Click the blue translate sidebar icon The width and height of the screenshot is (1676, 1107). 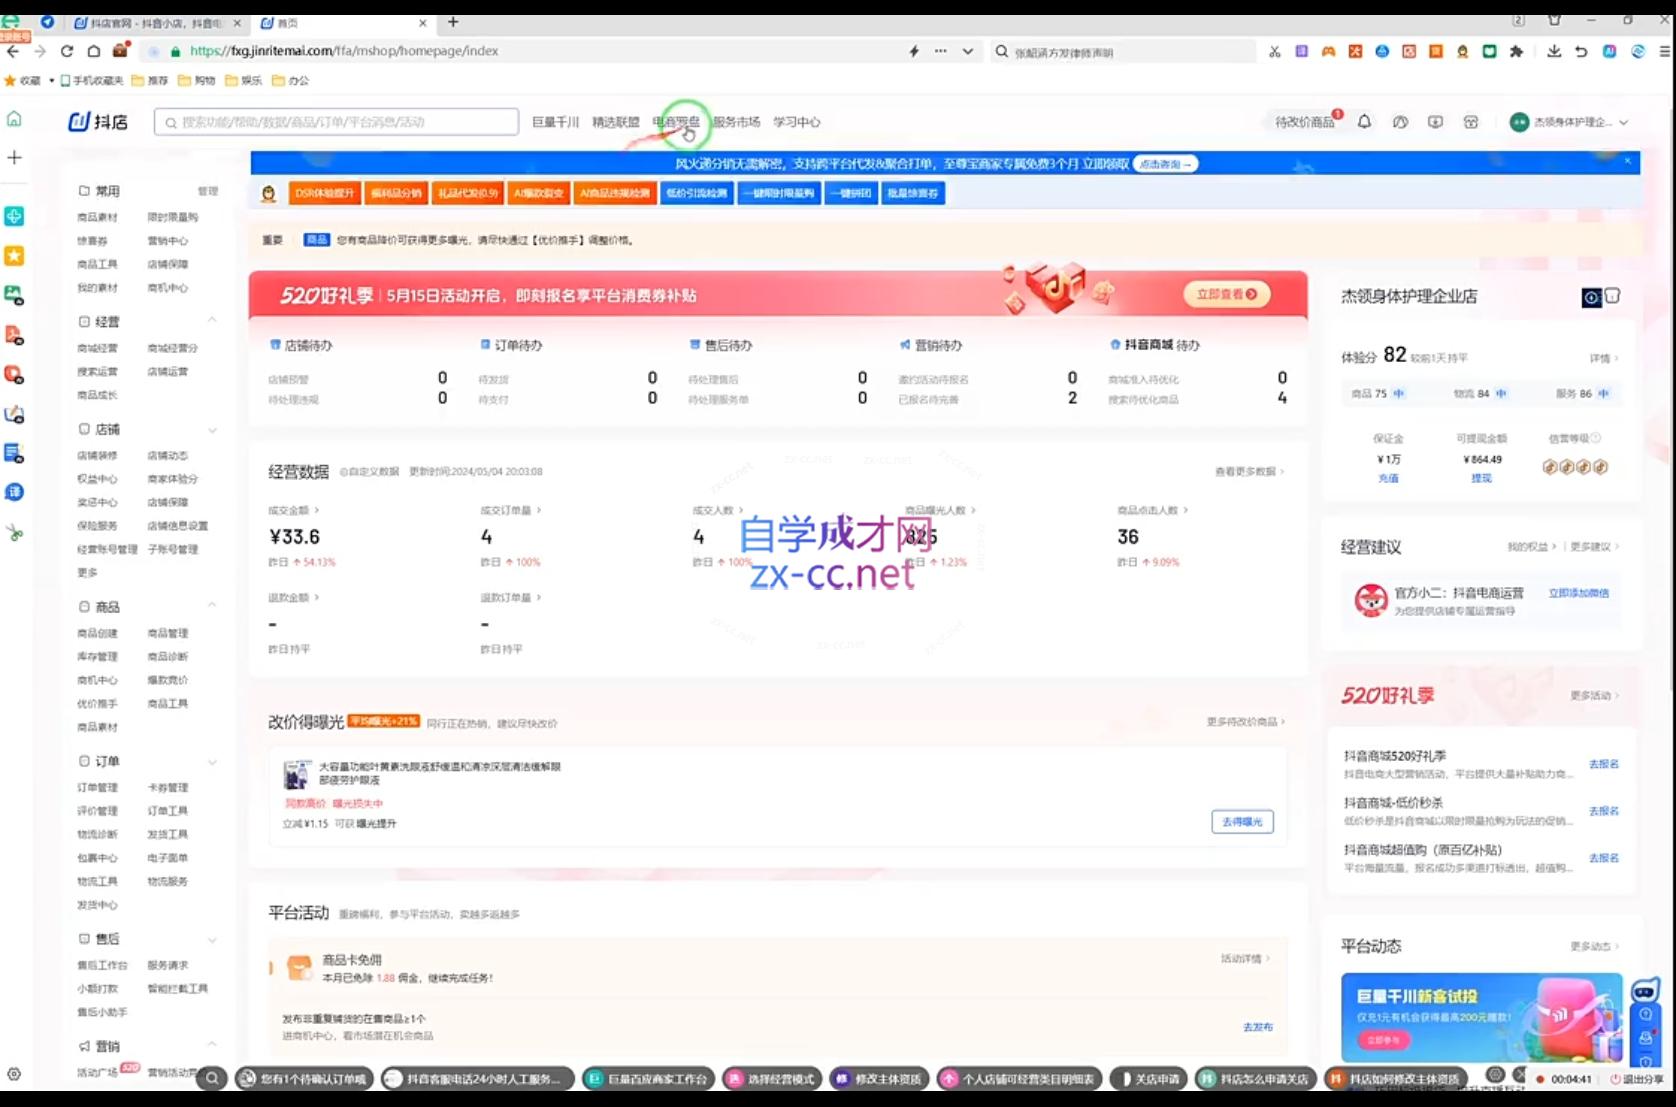click(14, 492)
